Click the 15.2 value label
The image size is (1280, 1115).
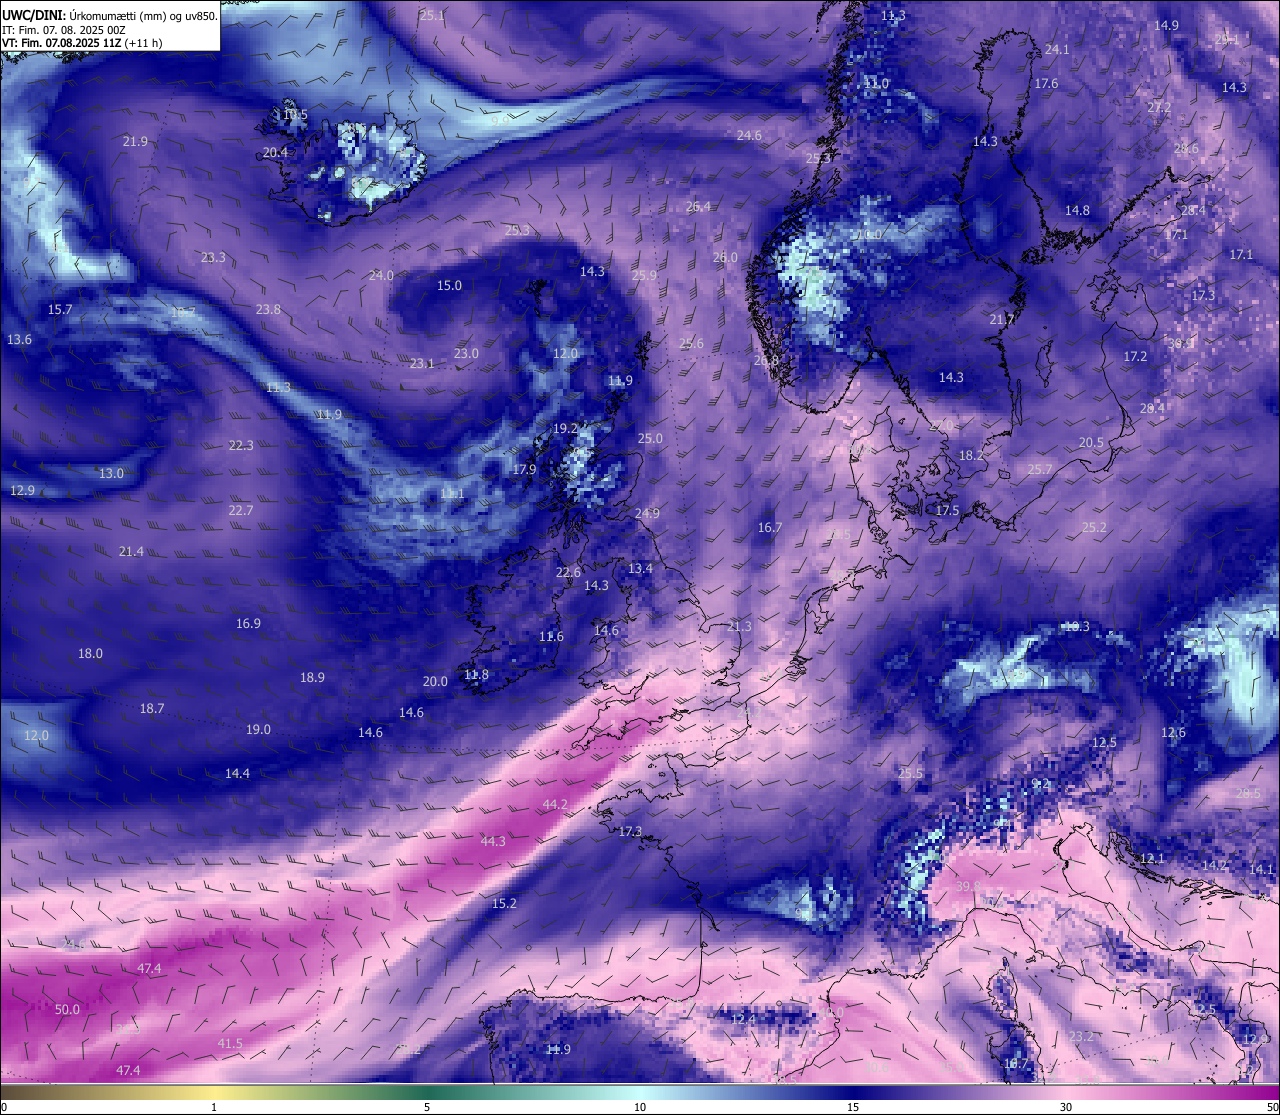coord(504,904)
